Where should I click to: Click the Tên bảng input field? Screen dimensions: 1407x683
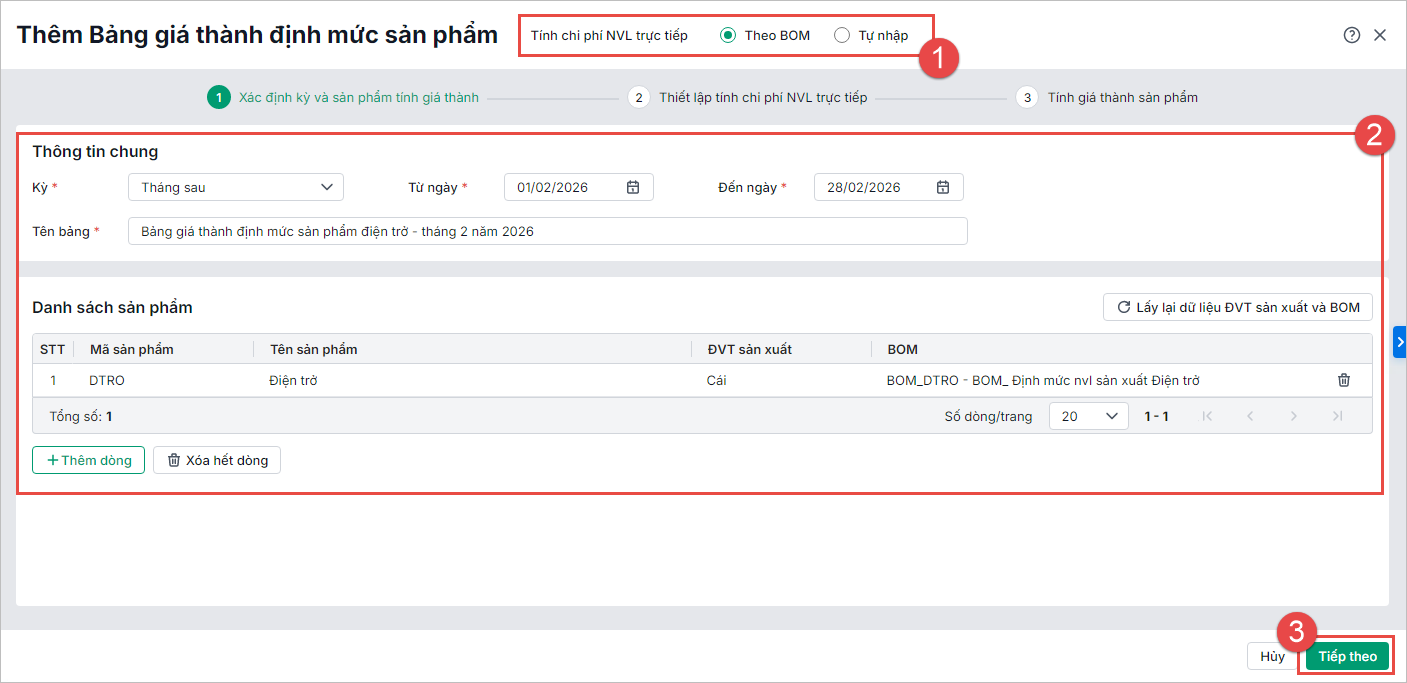[x=548, y=231]
